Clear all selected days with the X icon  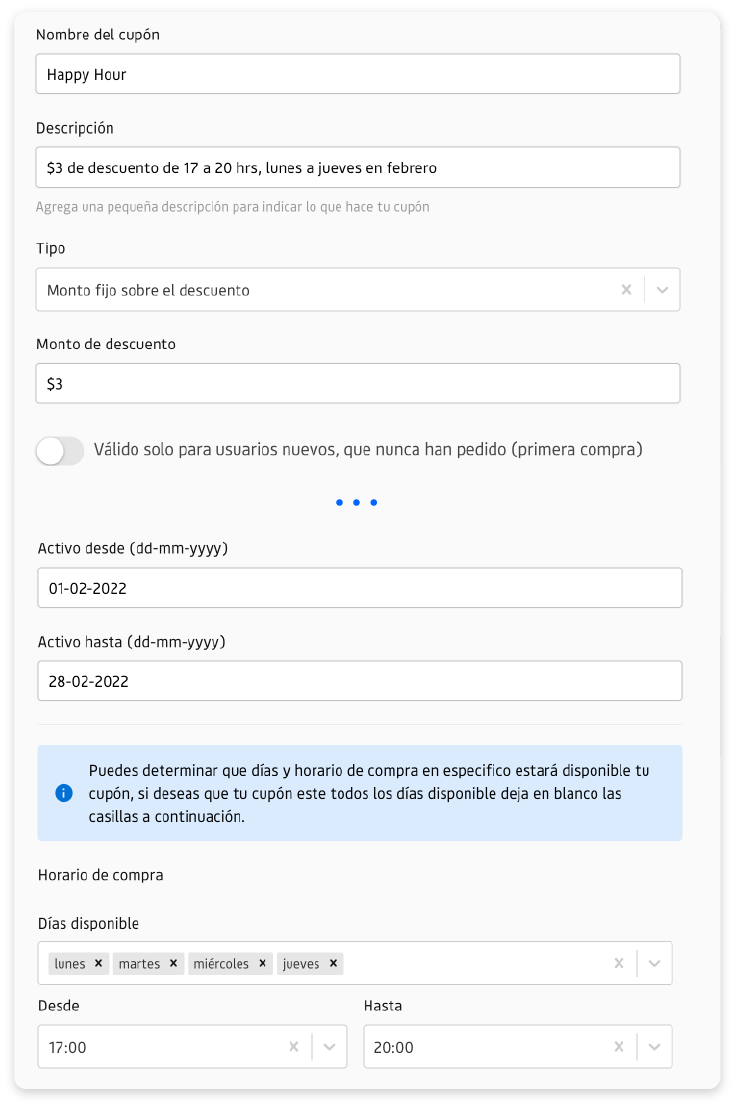click(x=619, y=963)
